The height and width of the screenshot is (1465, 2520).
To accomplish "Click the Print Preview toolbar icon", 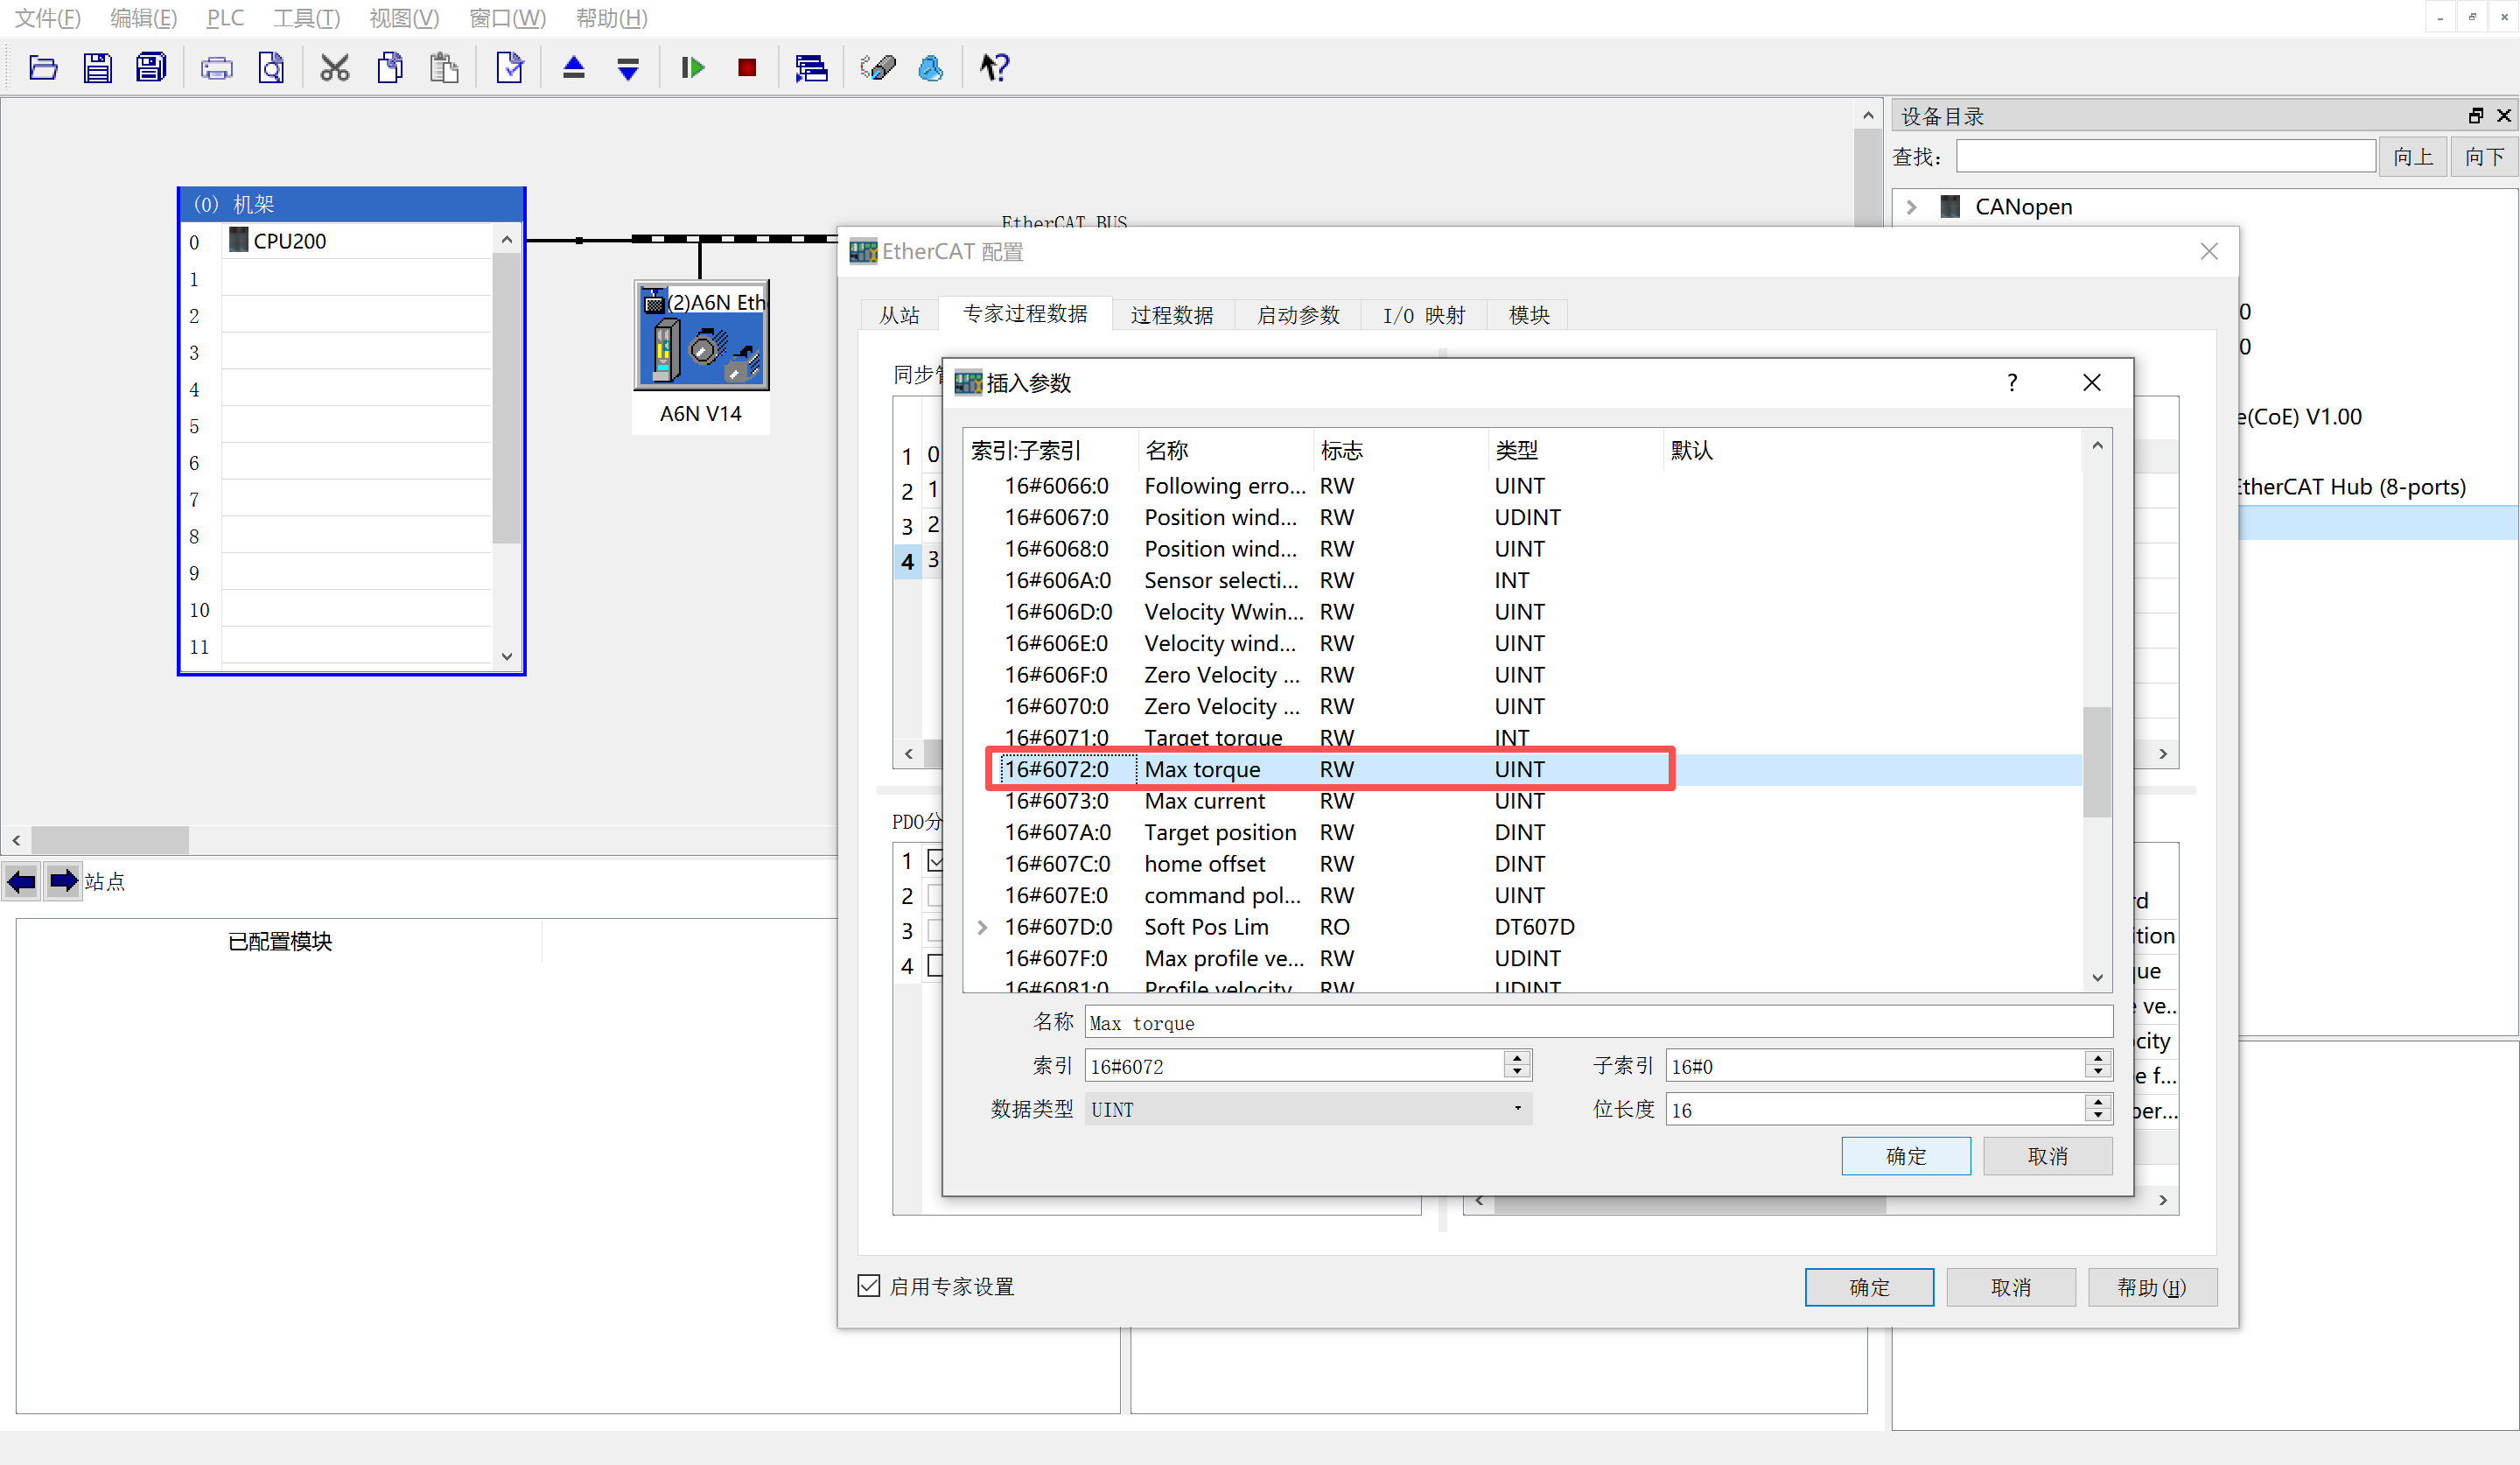I will pos(271,68).
